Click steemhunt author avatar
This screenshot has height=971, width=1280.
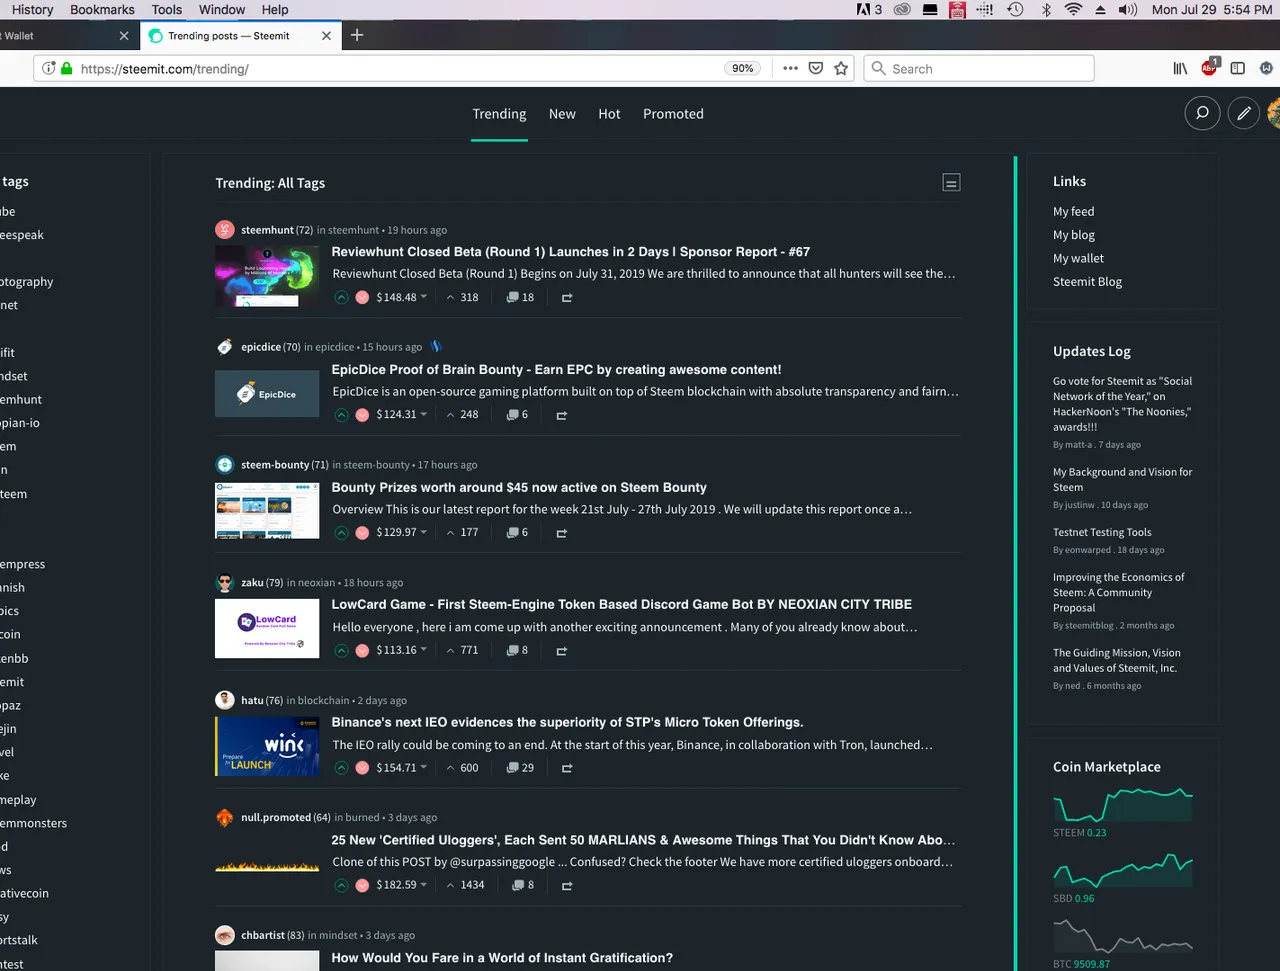[x=225, y=229]
